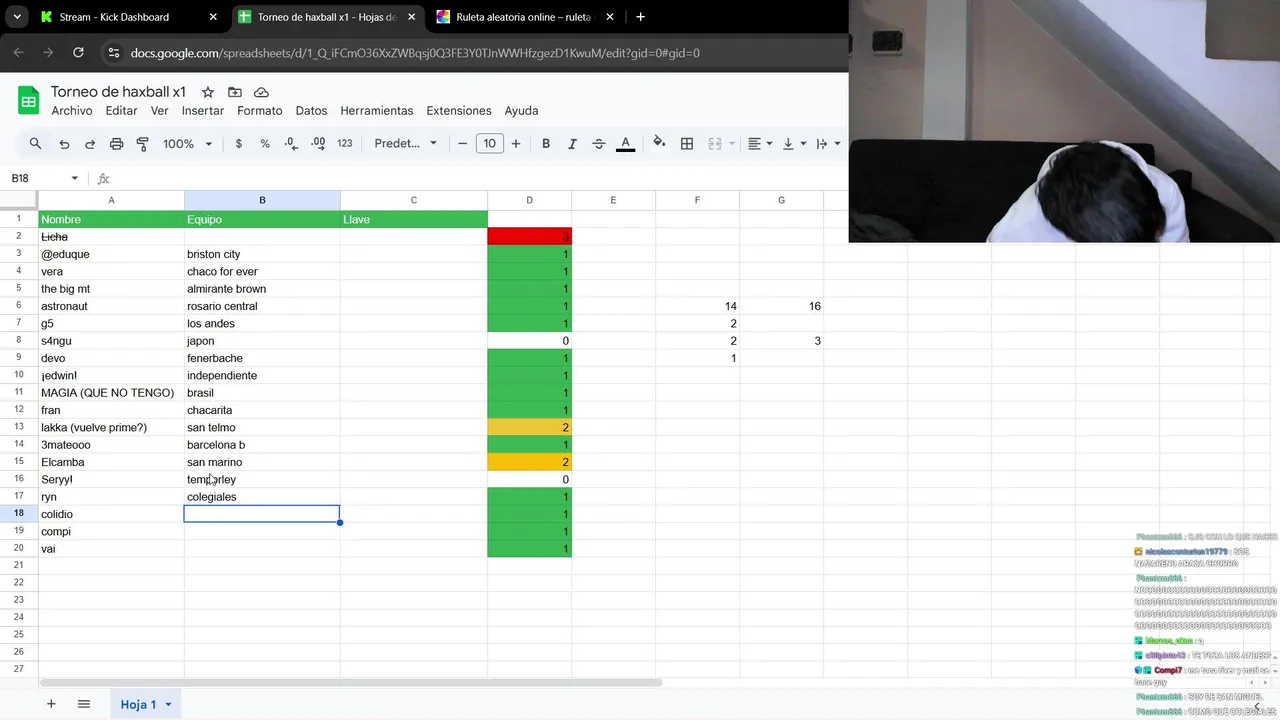Open the Datos menu
This screenshot has width=1280, height=720.
coord(311,111)
